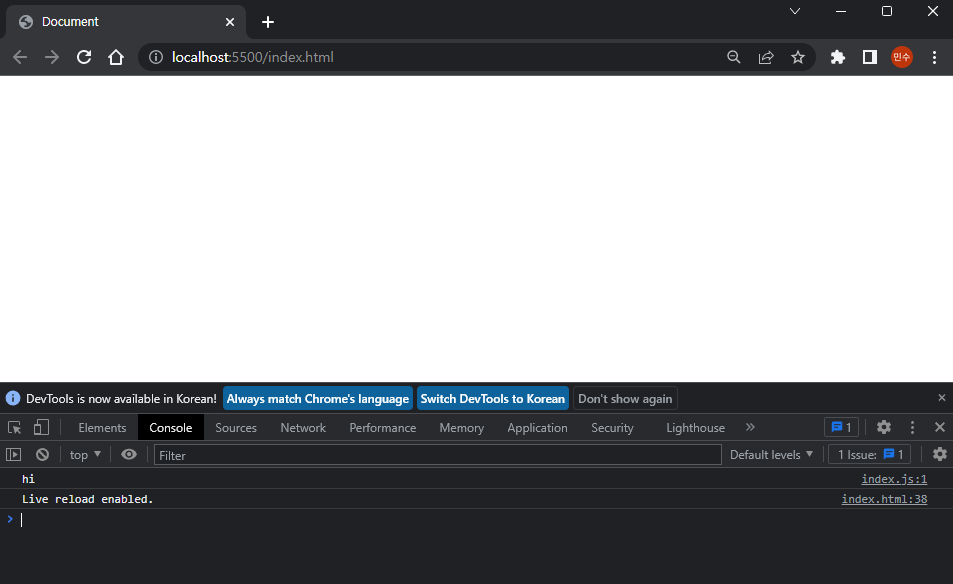
Task: Click the back navigation arrow
Action: pyautogui.click(x=20, y=57)
